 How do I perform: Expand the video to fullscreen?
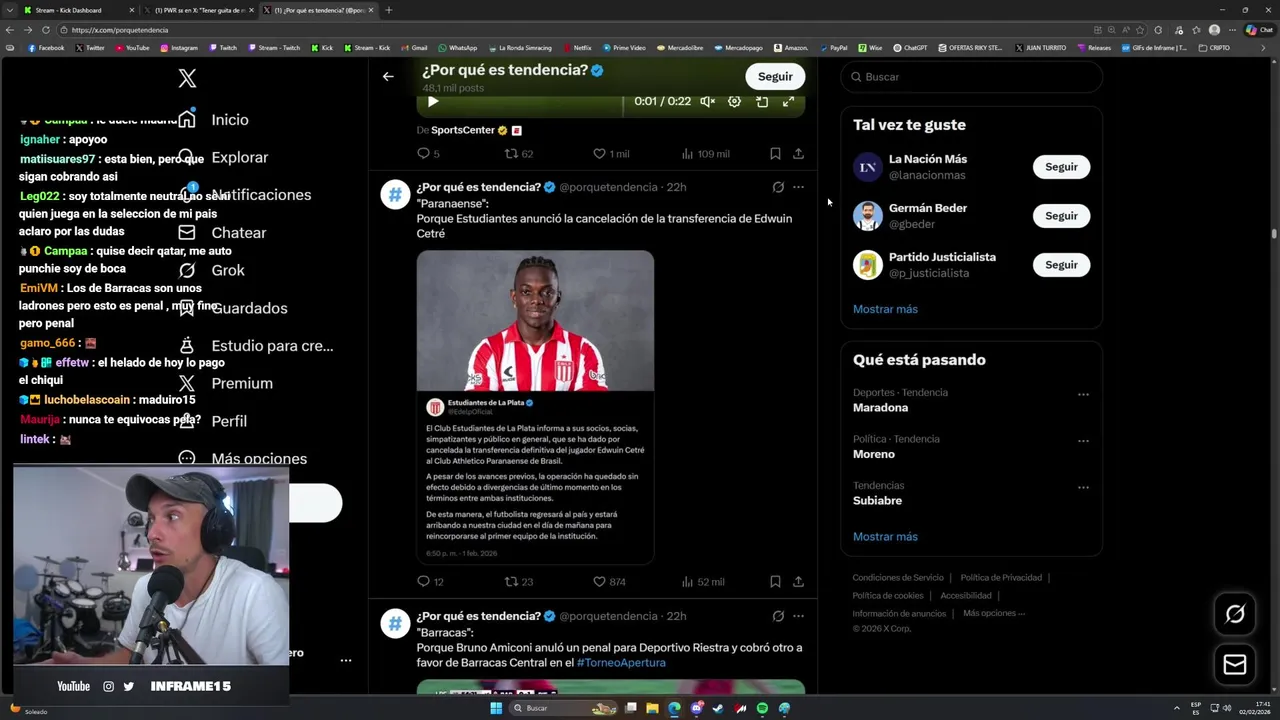[x=788, y=101]
